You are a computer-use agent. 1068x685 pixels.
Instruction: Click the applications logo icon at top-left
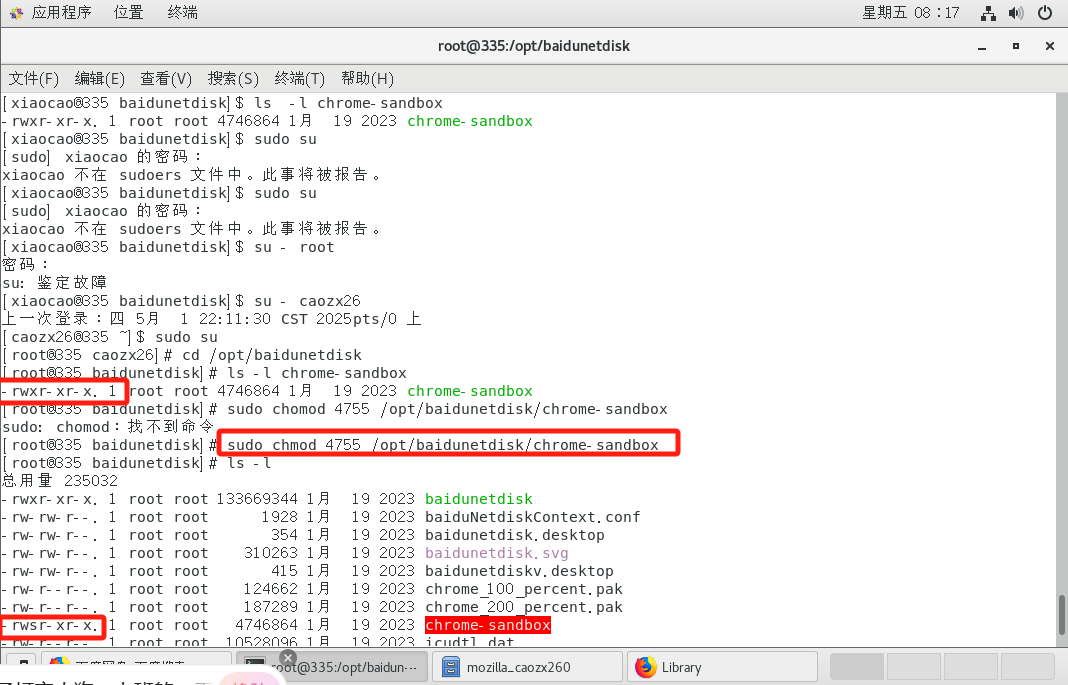coord(16,13)
